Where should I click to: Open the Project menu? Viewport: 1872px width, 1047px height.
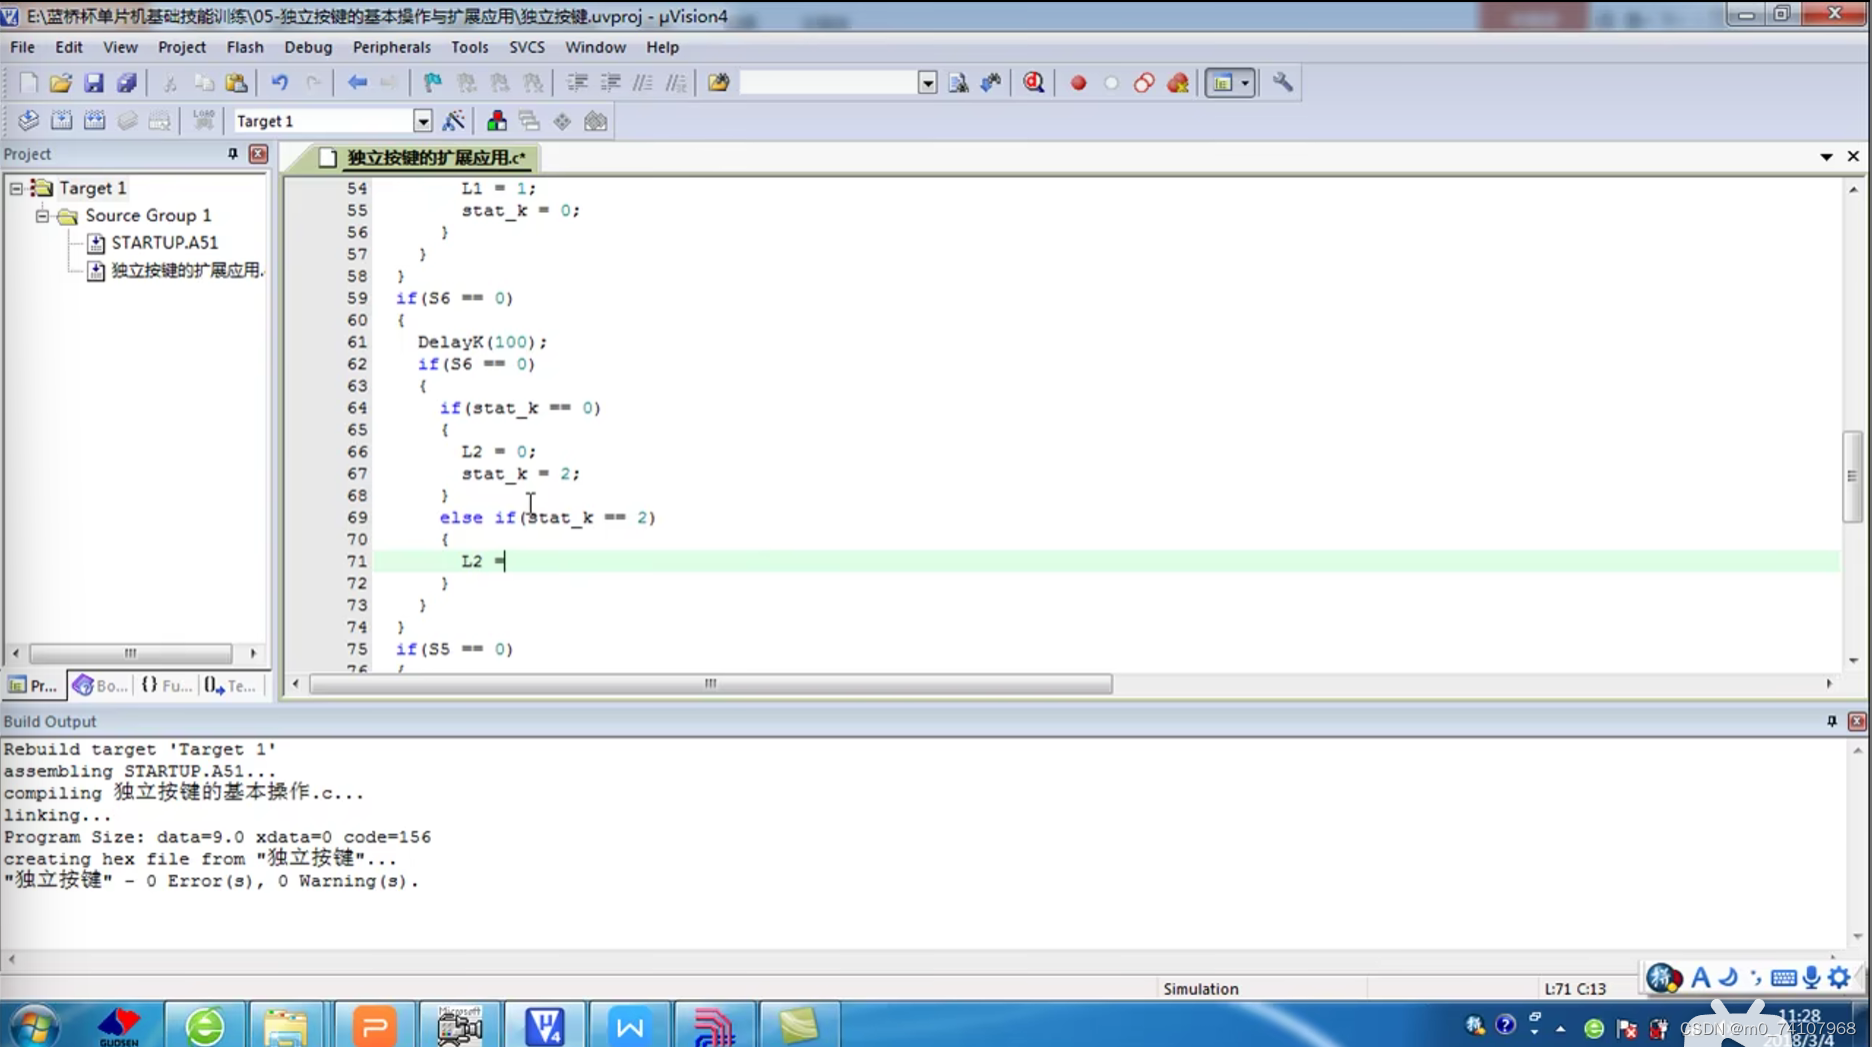(182, 47)
